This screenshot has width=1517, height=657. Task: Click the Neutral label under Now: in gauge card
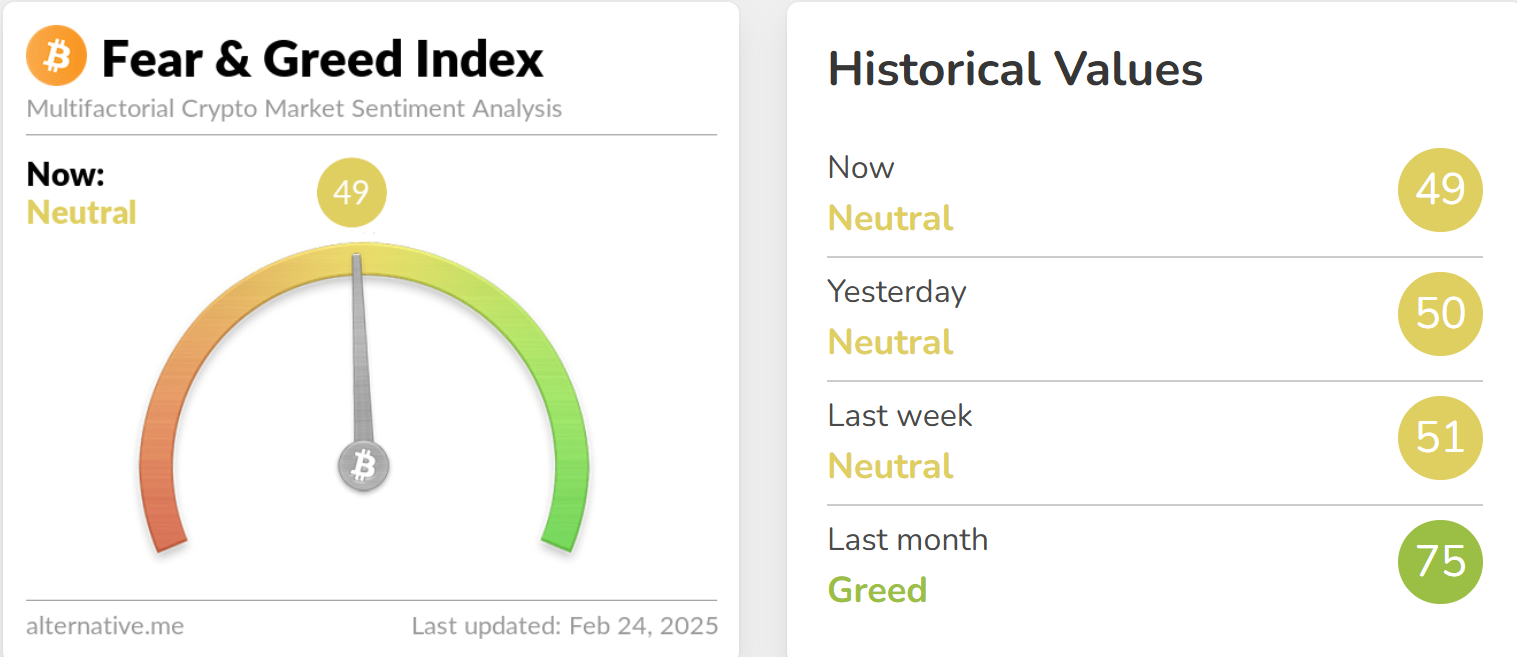tap(82, 213)
